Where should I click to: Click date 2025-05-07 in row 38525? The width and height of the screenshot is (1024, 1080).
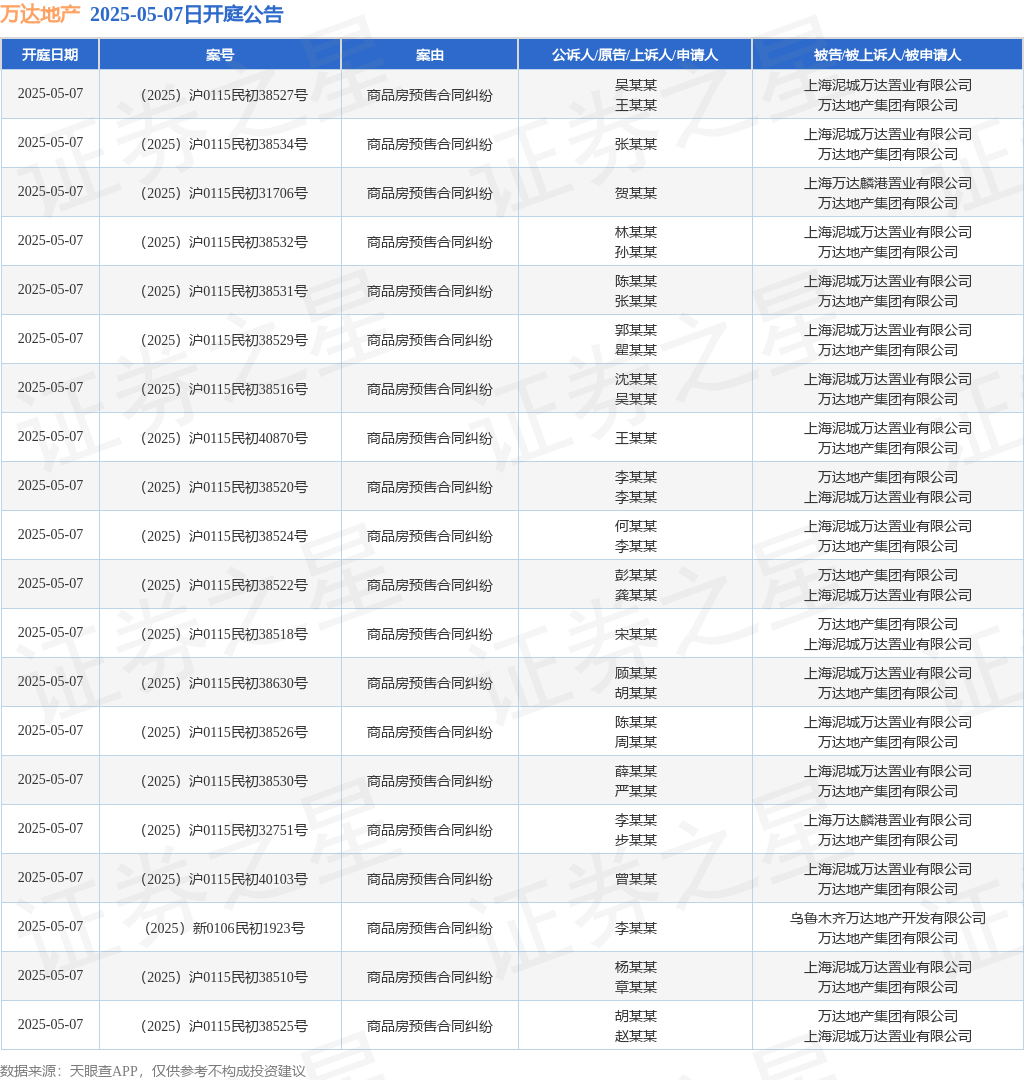point(50,1024)
